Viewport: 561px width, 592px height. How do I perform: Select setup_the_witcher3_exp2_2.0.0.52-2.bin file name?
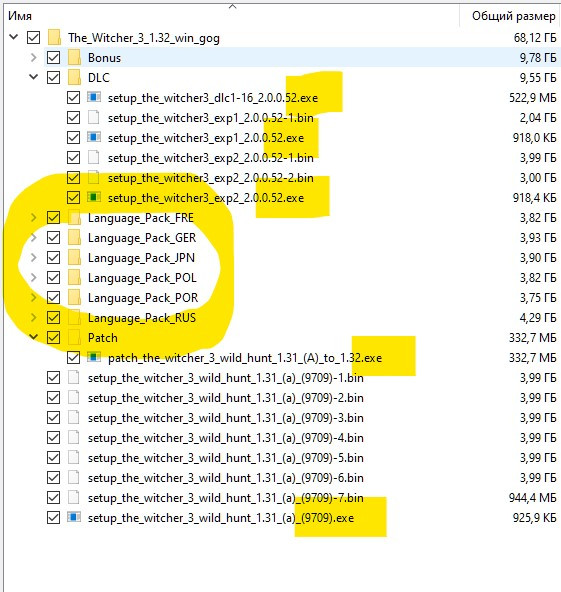coord(211,178)
